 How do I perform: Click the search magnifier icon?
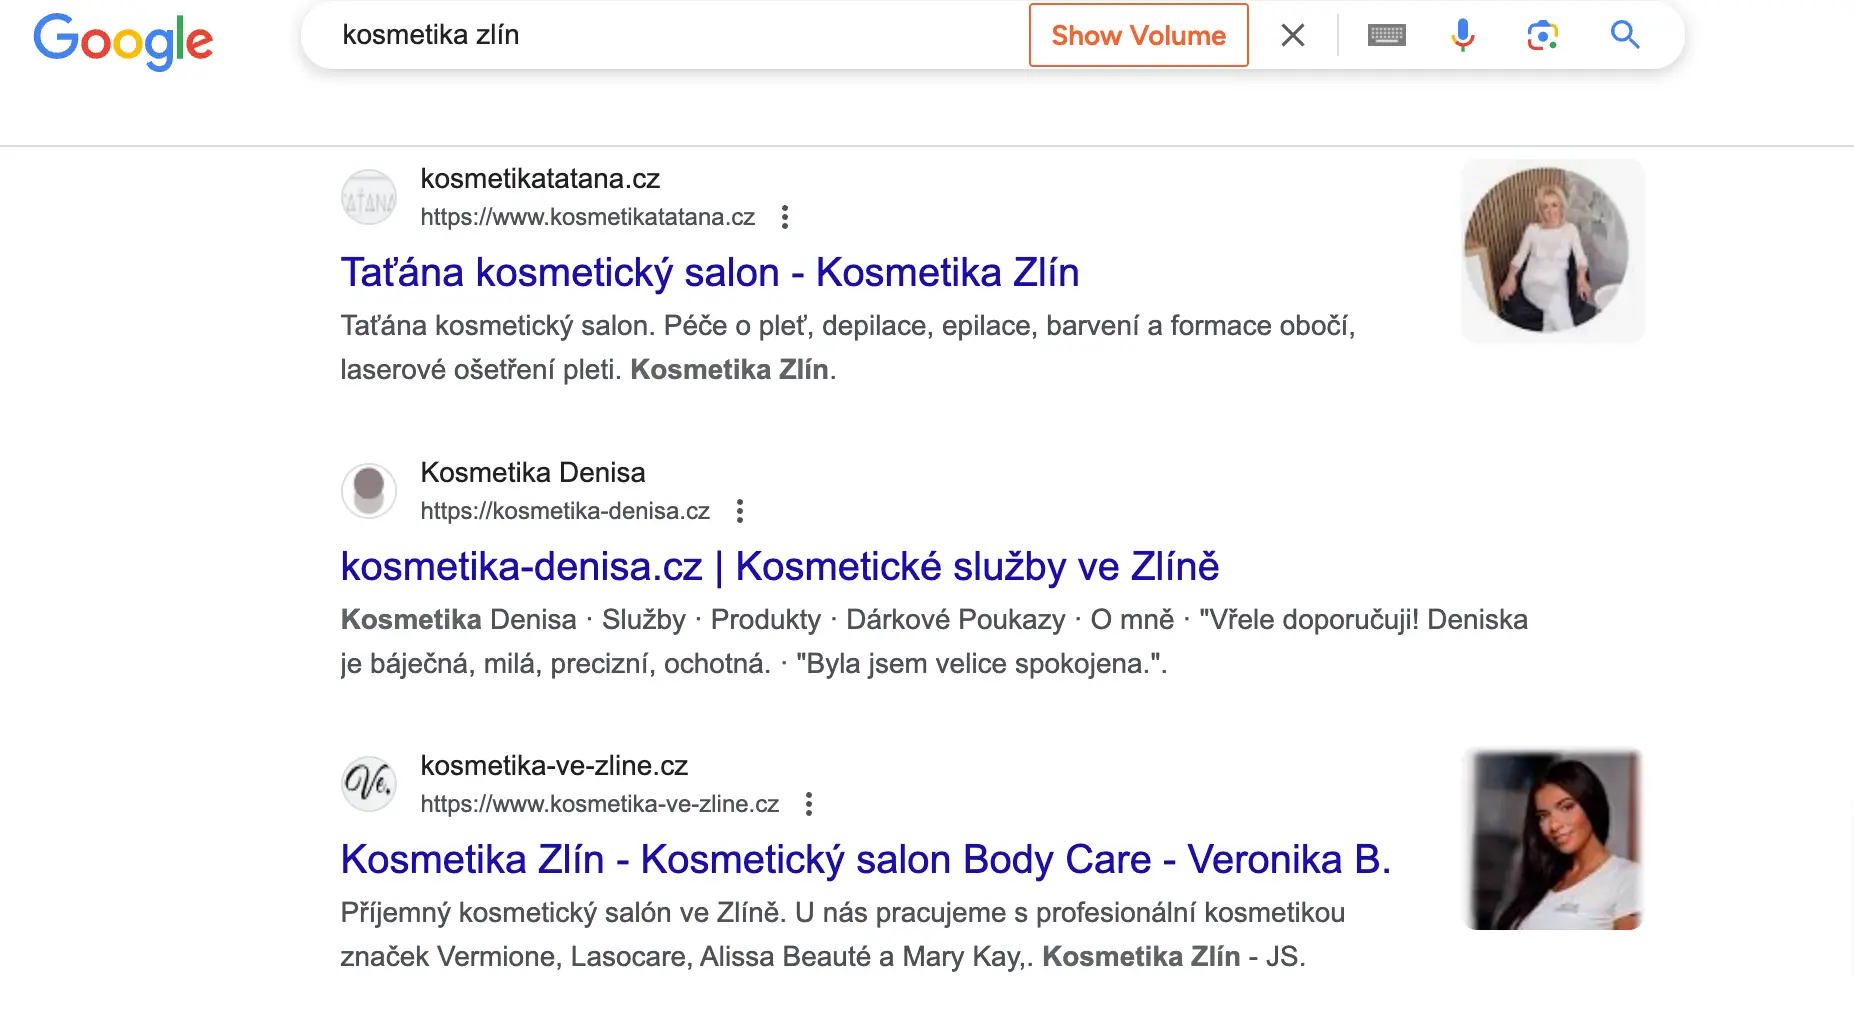pyautogui.click(x=1624, y=34)
